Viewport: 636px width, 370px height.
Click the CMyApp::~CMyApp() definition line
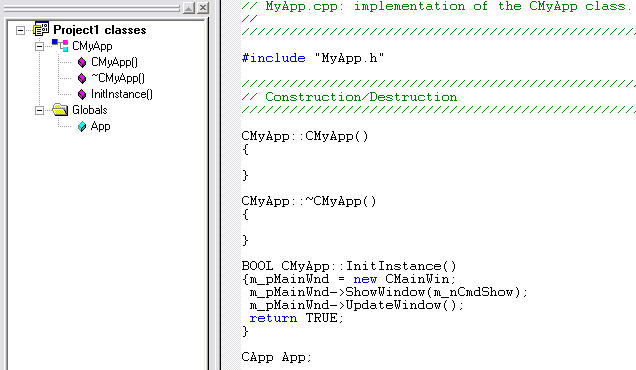(x=309, y=201)
